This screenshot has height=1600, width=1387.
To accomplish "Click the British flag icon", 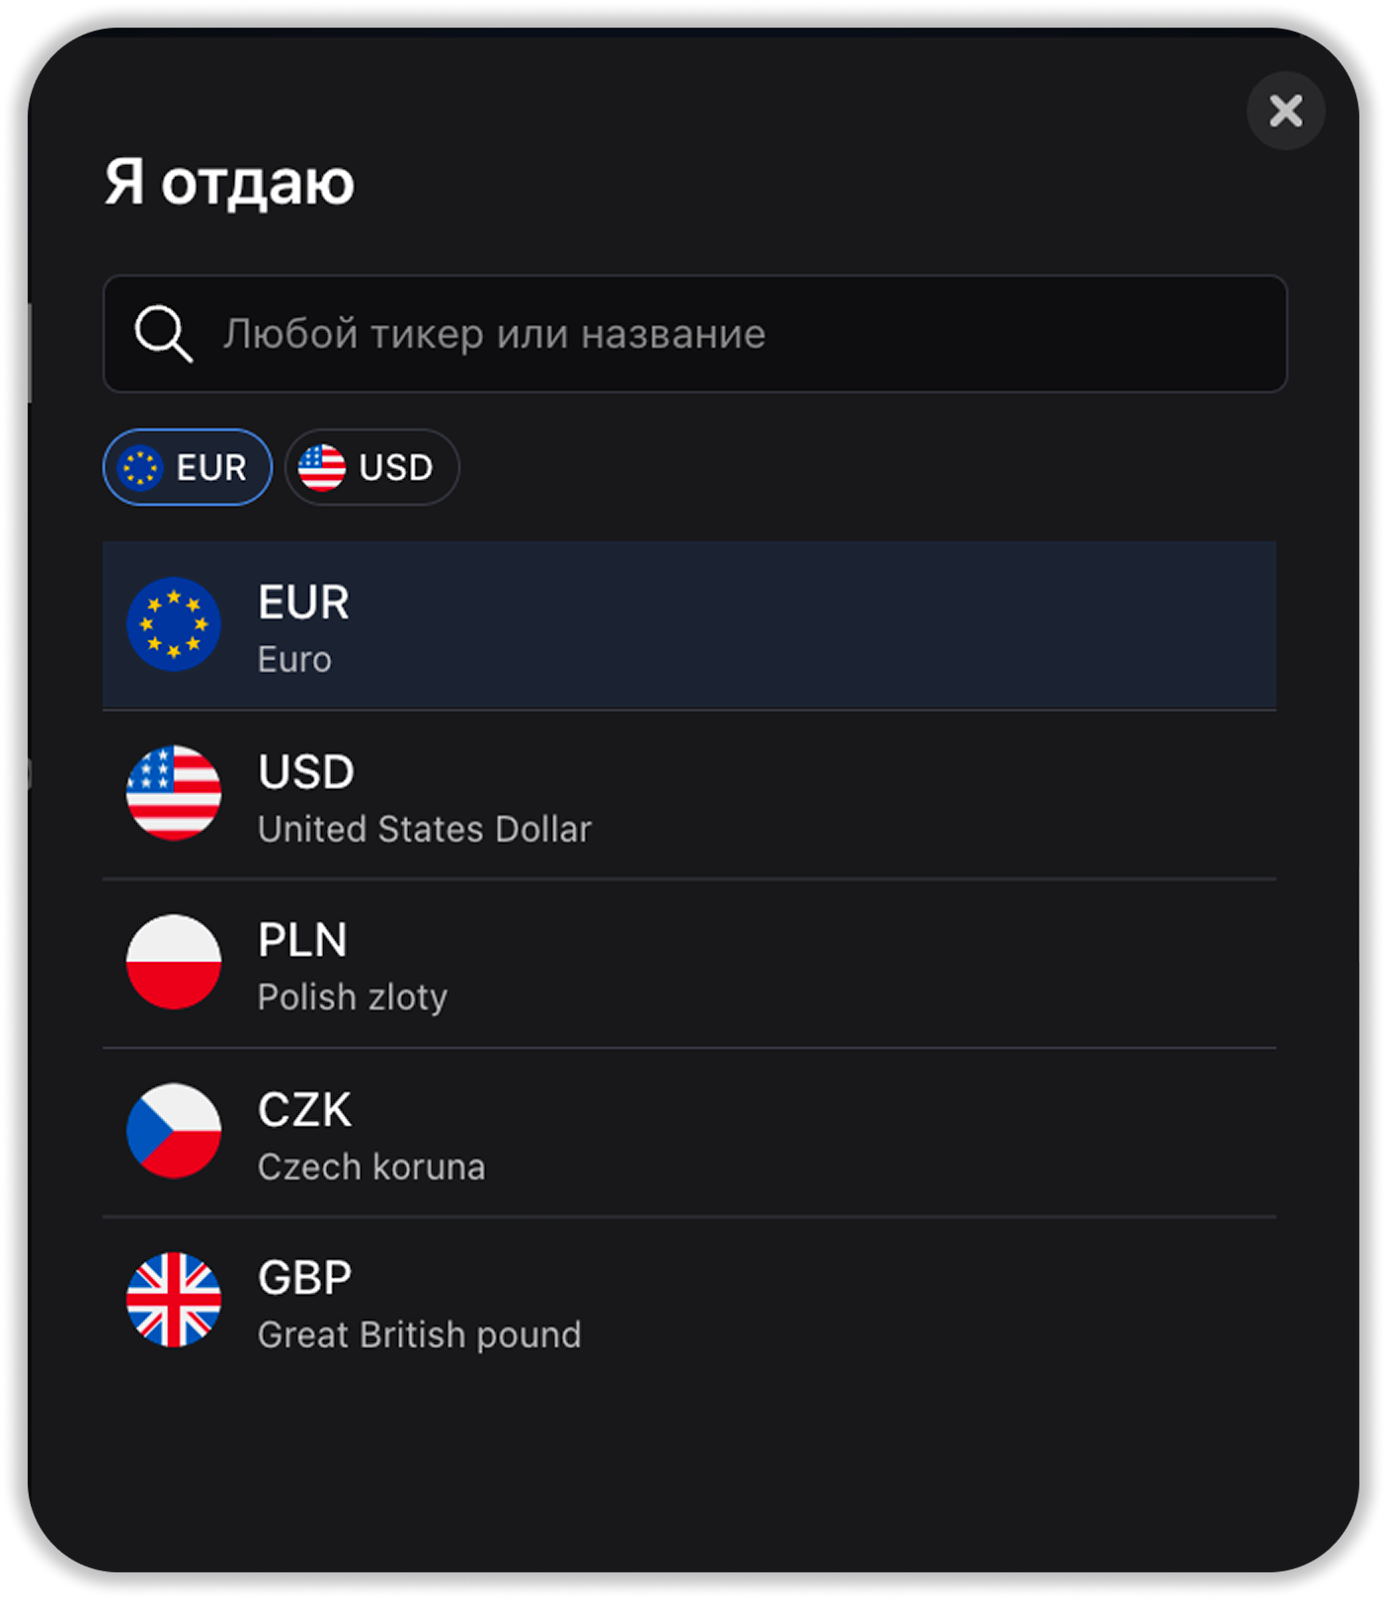I will coord(174,1300).
